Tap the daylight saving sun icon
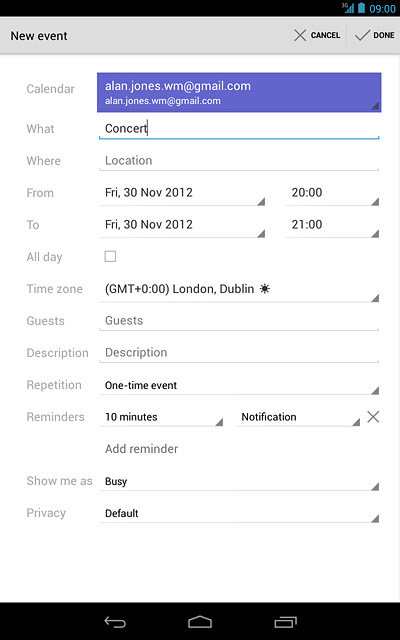 [265, 289]
